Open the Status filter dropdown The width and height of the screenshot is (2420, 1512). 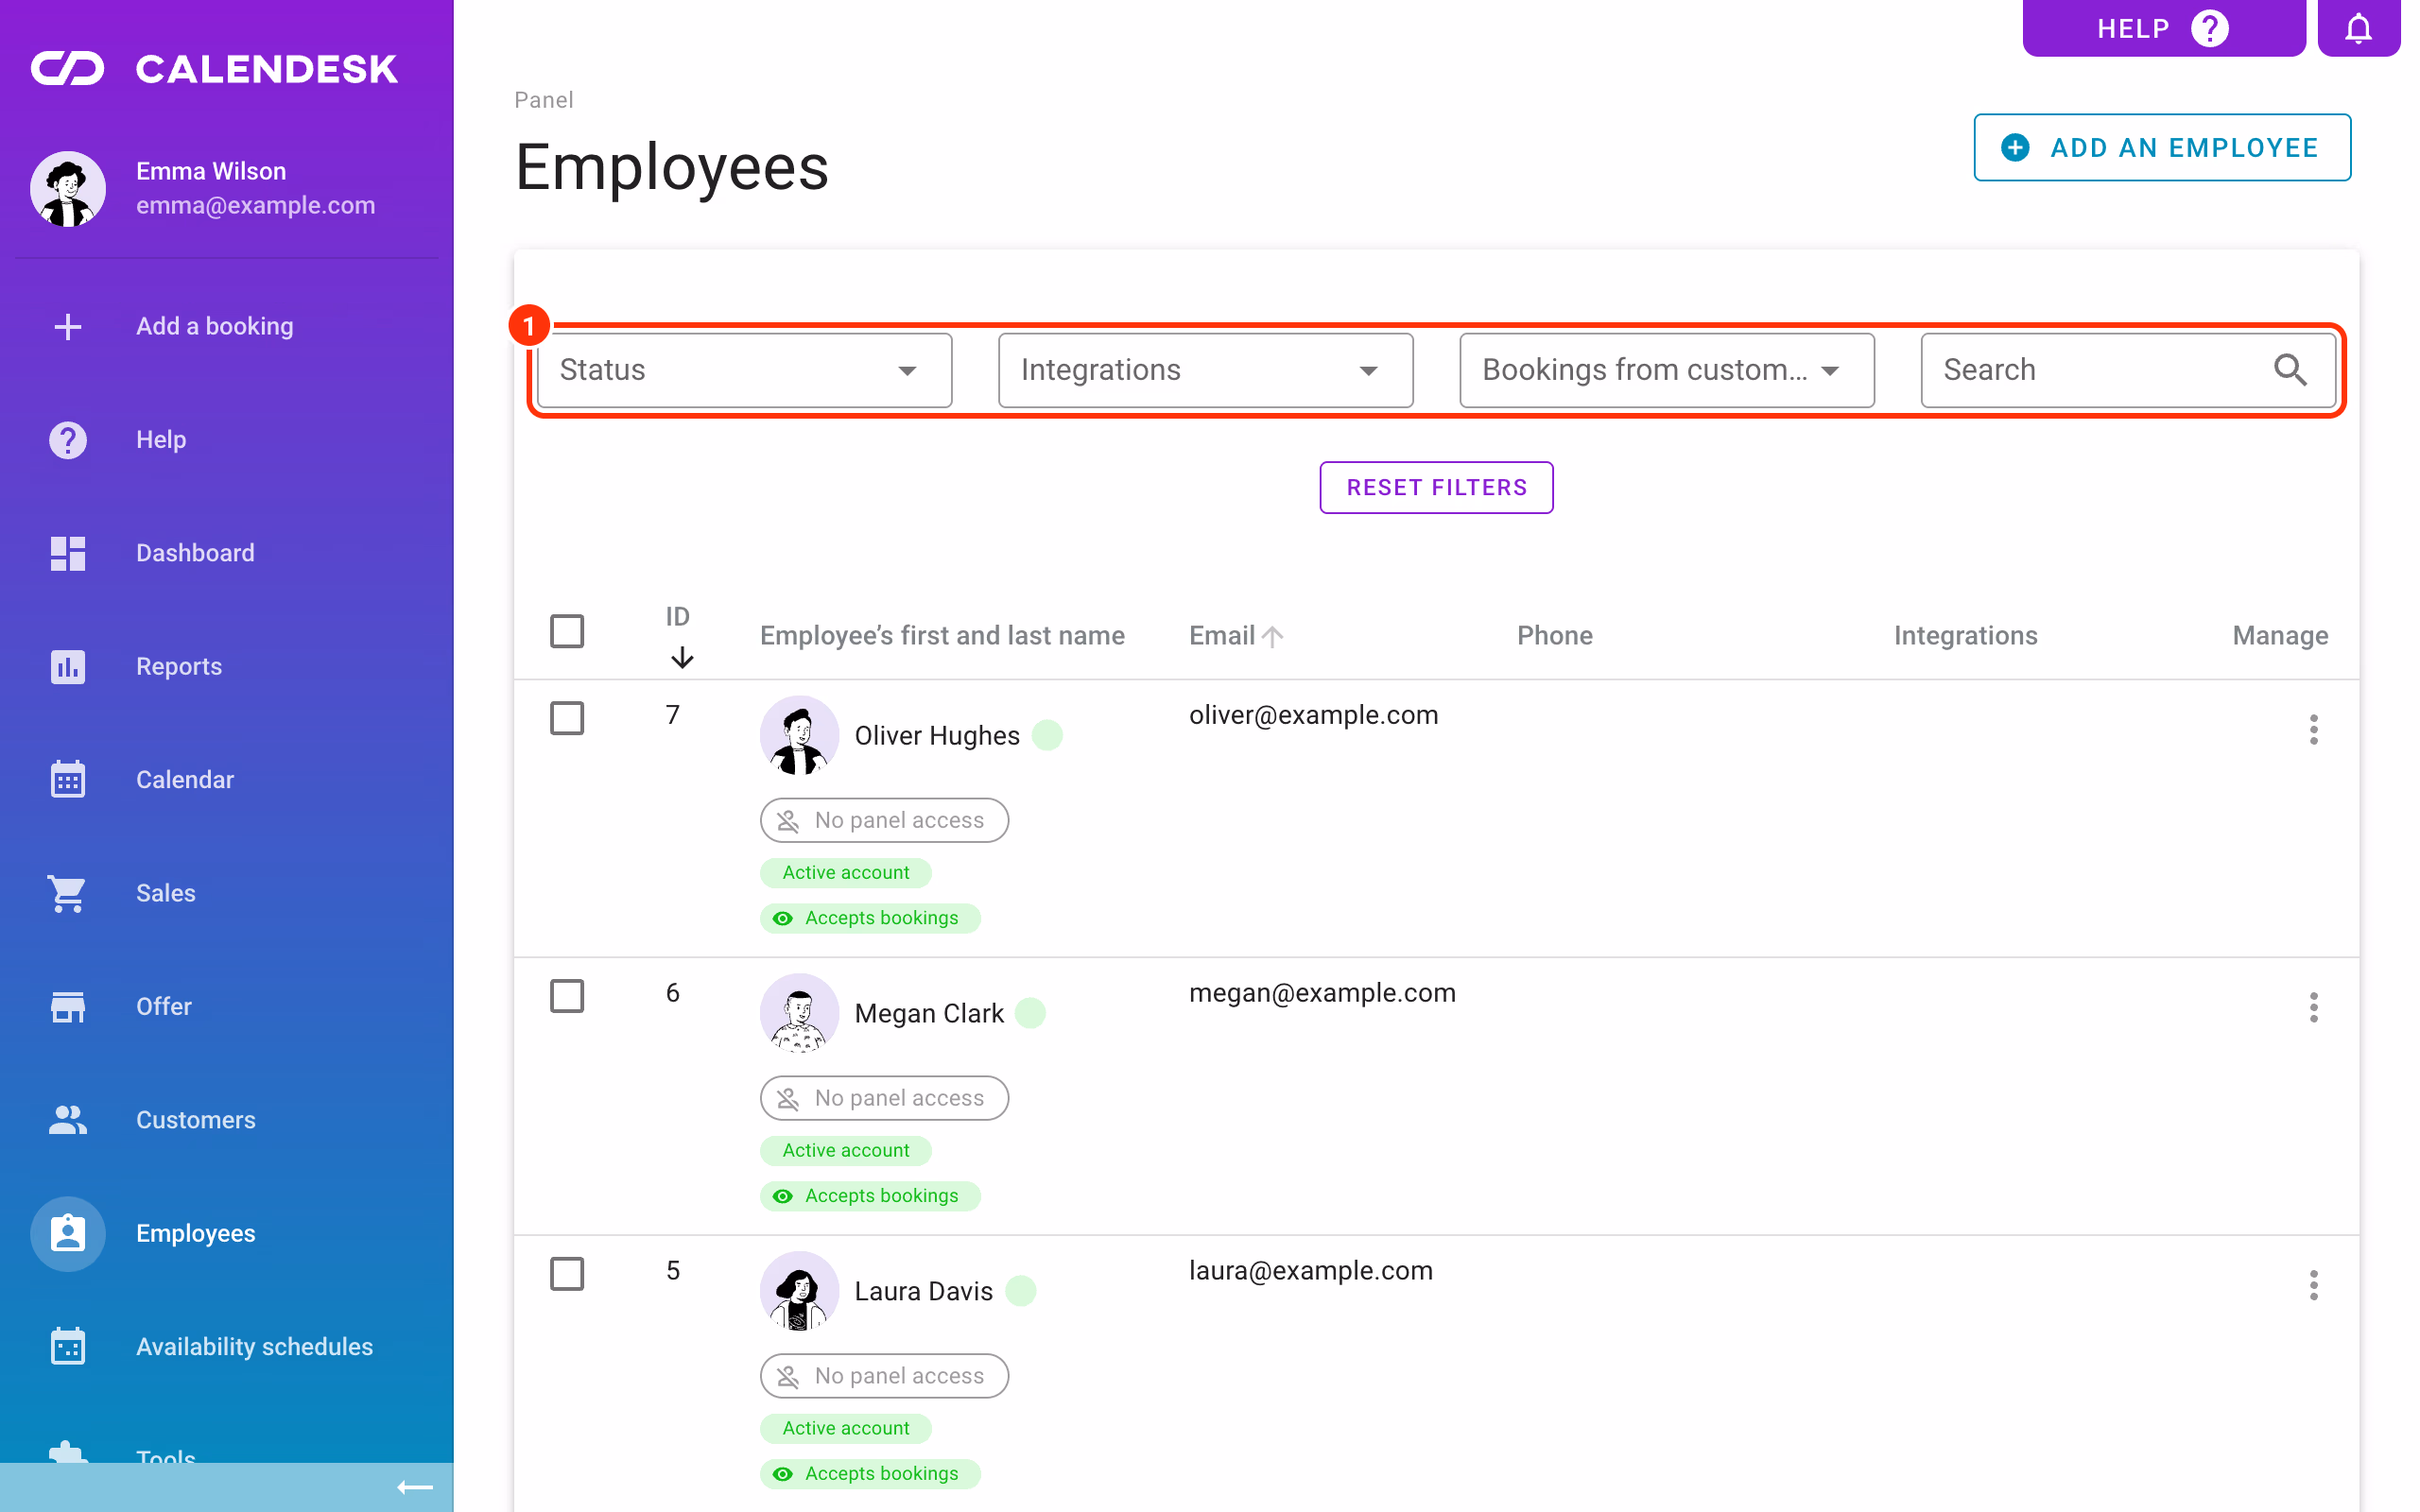744,370
